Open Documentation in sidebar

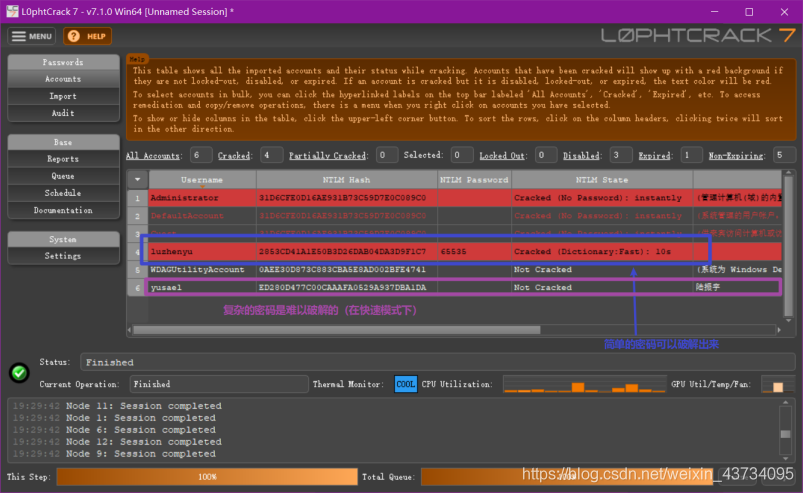click(63, 210)
